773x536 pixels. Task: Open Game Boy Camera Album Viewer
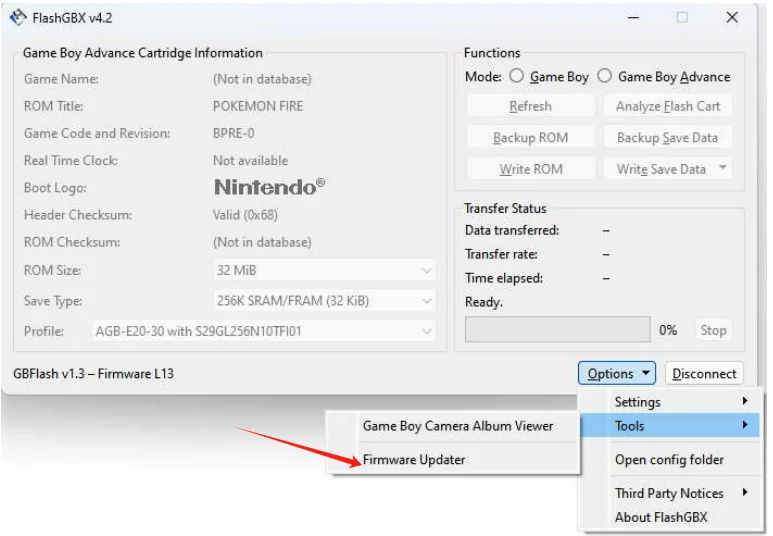coord(457,426)
